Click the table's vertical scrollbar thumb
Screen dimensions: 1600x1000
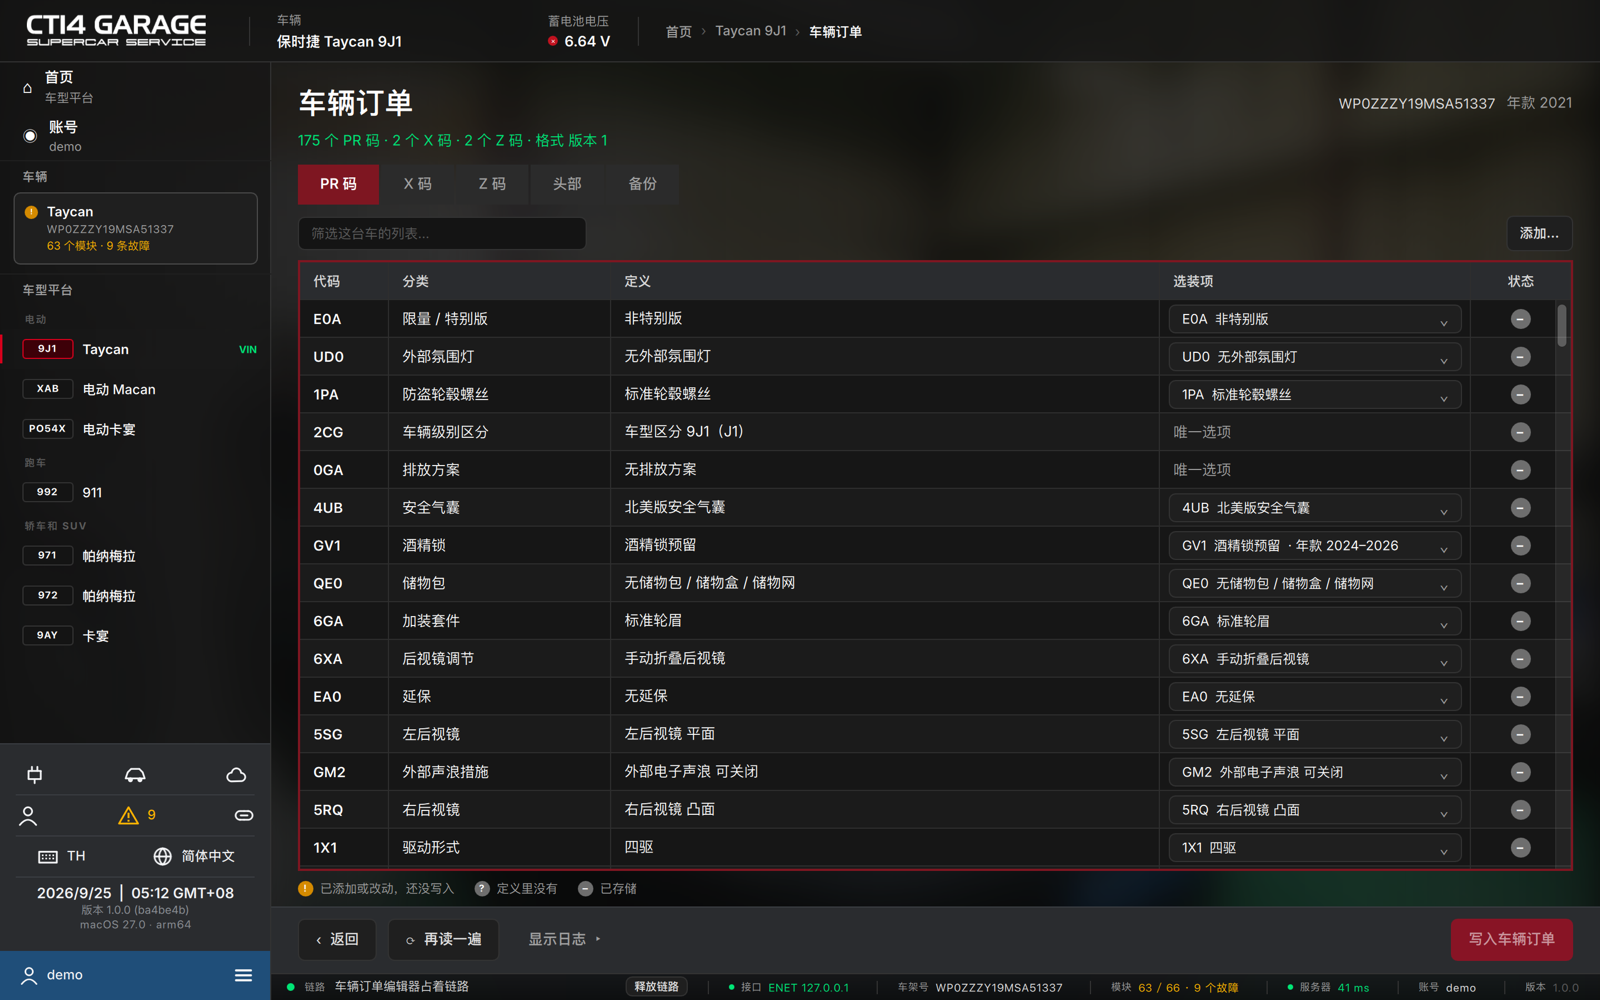[x=1562, y=326]
